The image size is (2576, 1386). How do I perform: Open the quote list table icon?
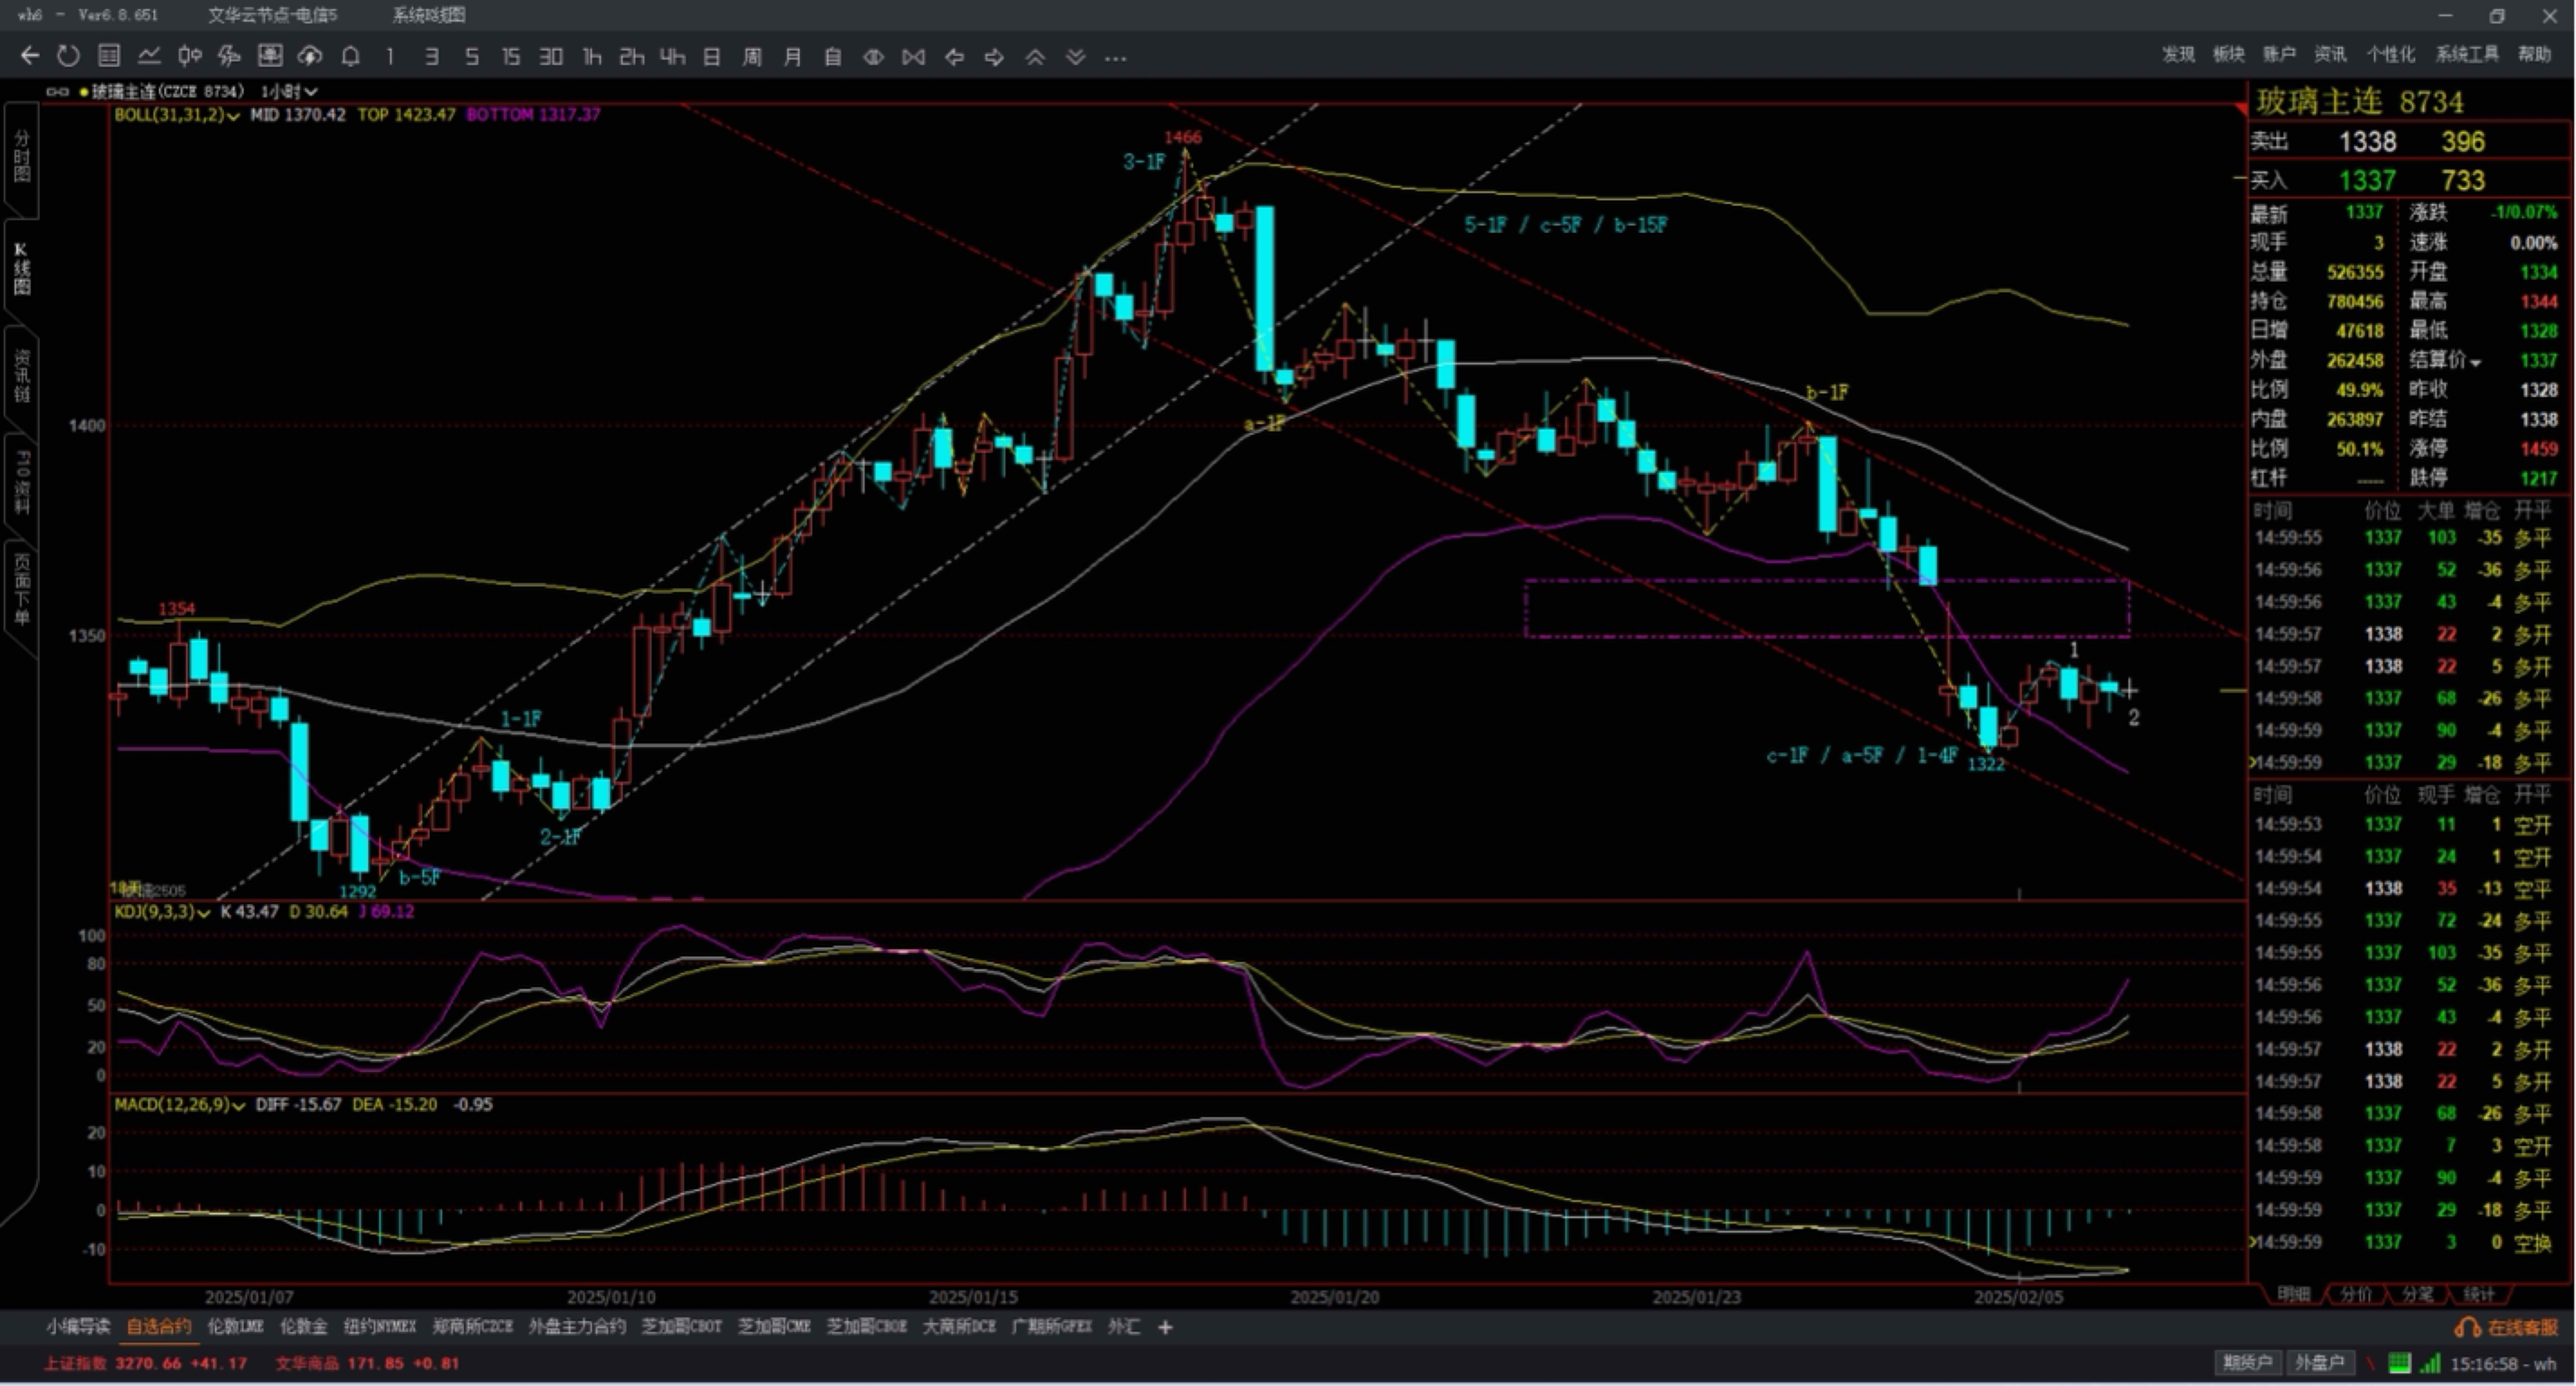pyautogui.click(x=109, y=56)
